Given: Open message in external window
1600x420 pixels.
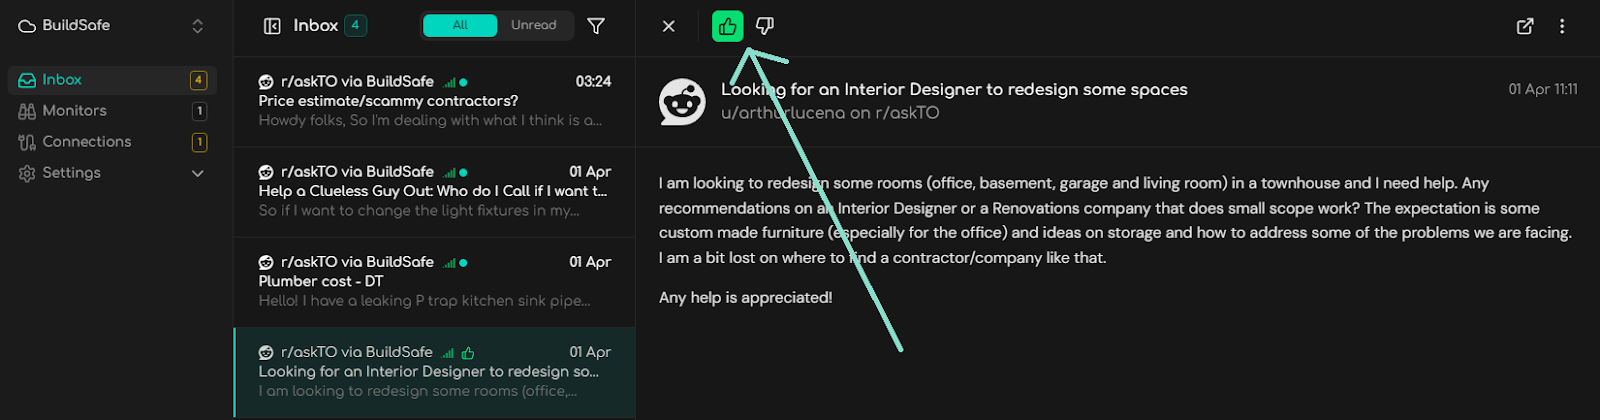Looking at the screenshot, I should click(x=1525, y=26).
